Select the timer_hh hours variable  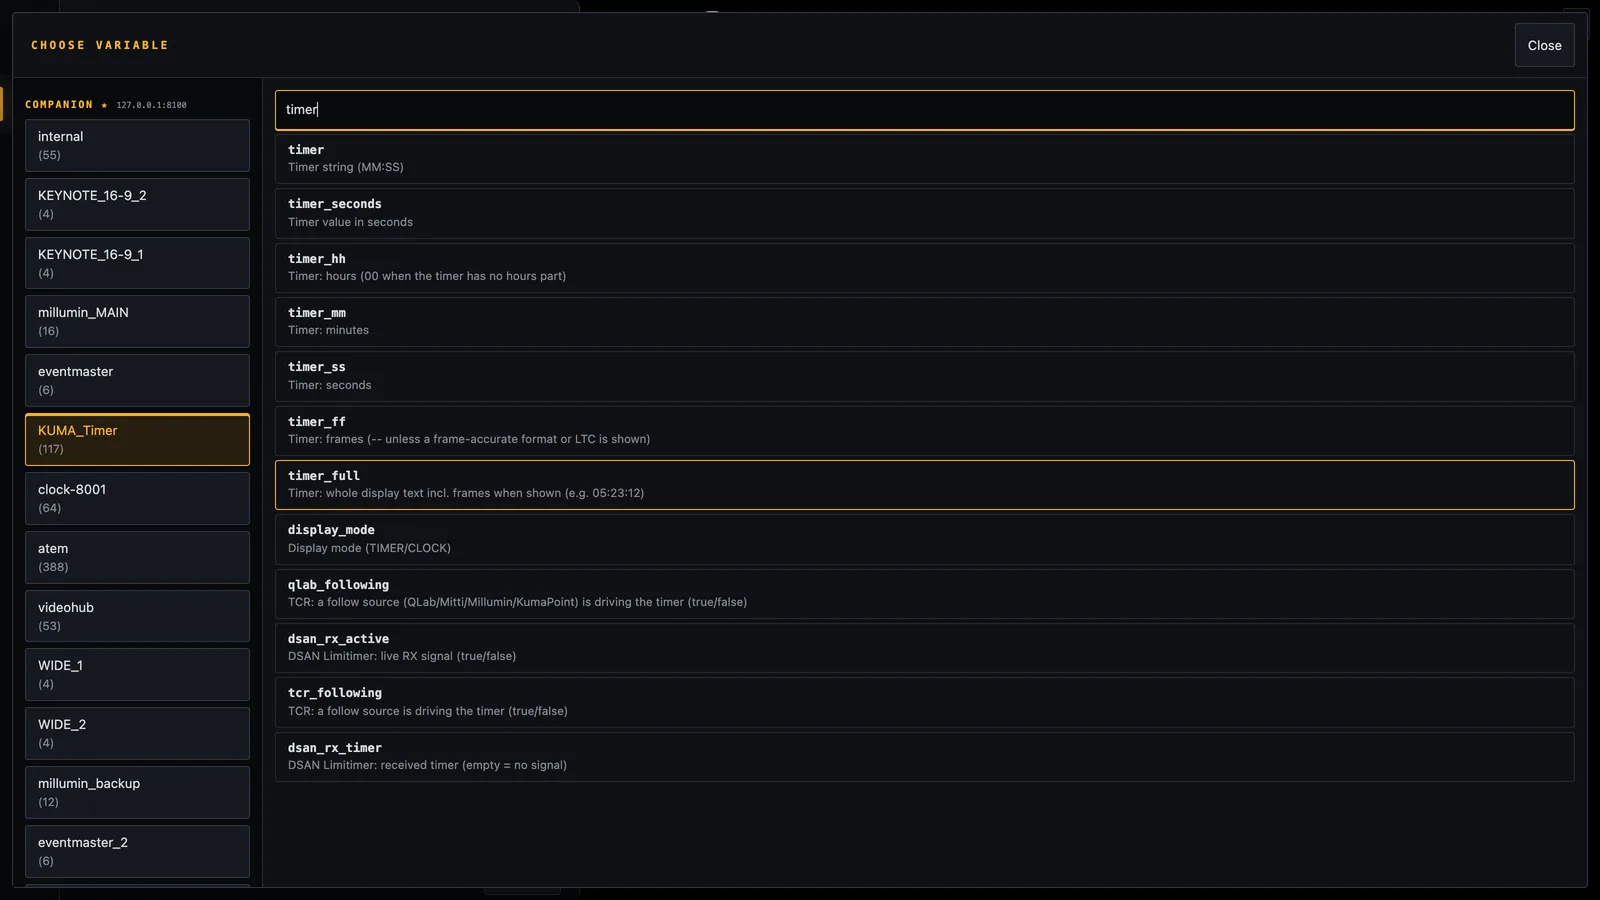pos(924,268)
